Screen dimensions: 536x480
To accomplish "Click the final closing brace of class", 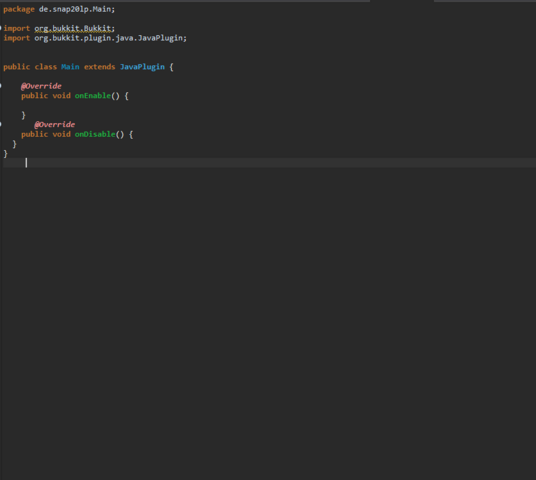I will tap(5, 154).
